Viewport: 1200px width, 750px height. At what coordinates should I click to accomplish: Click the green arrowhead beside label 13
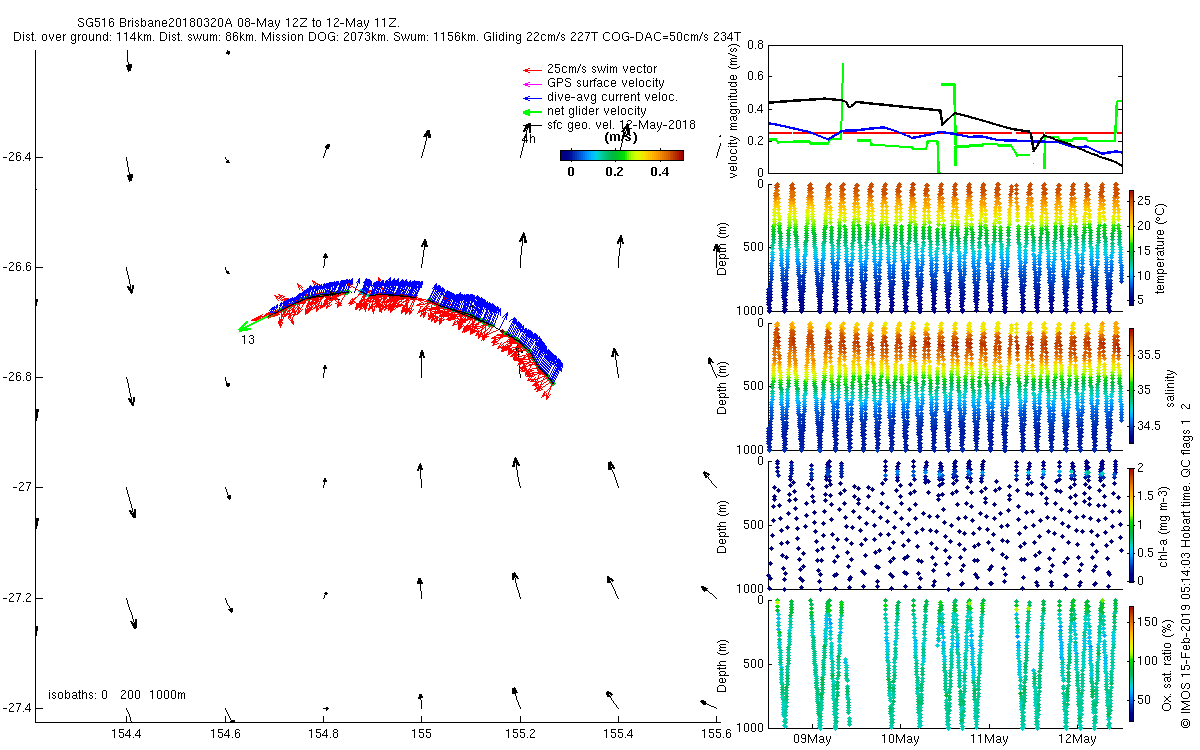click(244, 327)
